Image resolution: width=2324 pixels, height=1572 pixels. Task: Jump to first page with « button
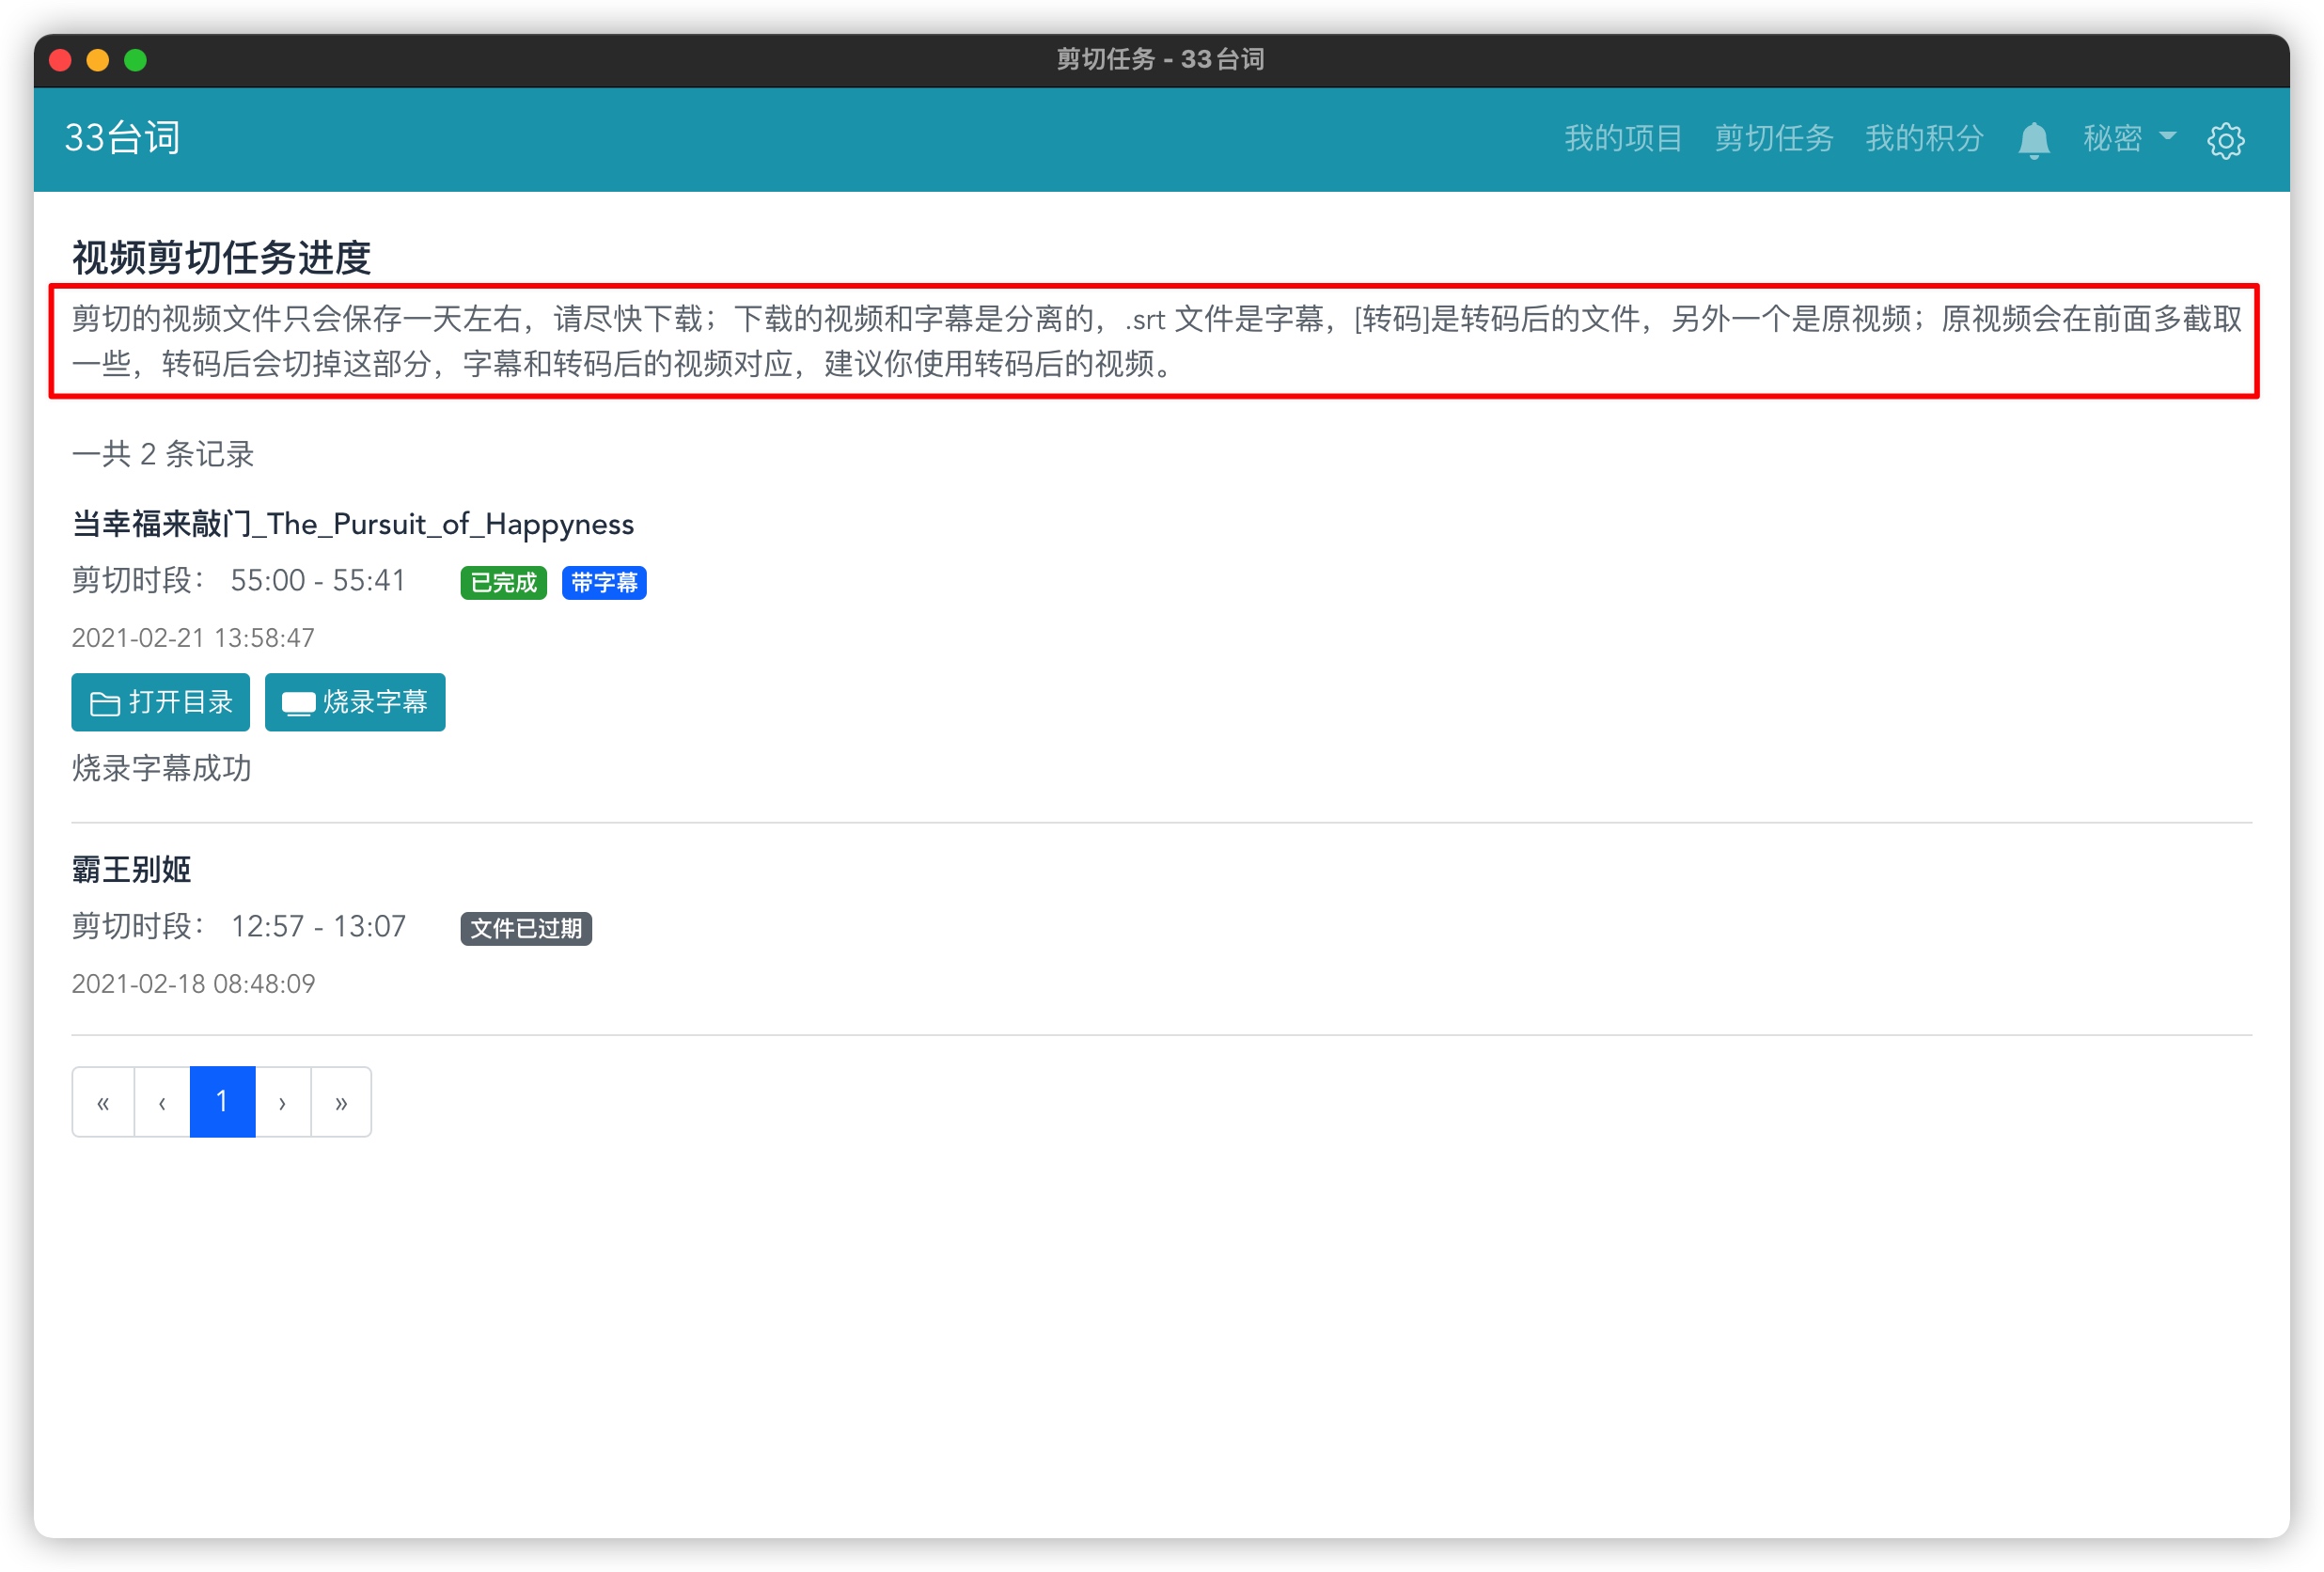[103, 1102]
